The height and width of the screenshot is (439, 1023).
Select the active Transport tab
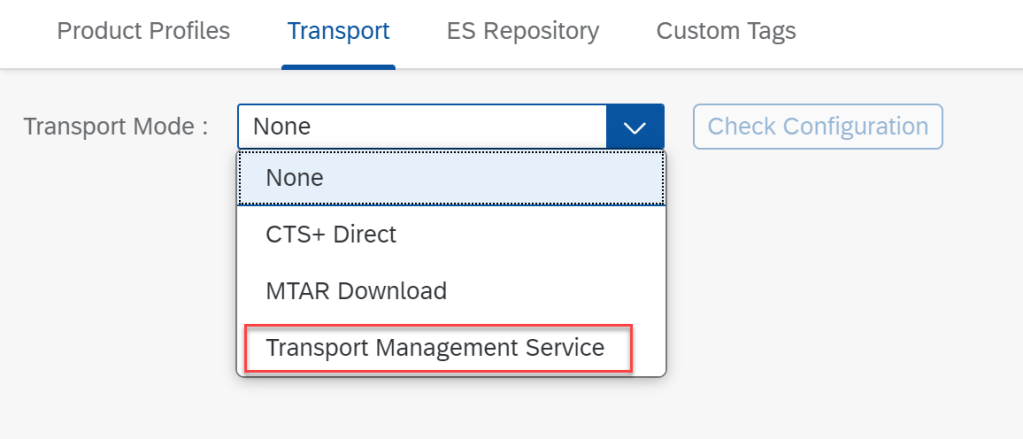338,31
